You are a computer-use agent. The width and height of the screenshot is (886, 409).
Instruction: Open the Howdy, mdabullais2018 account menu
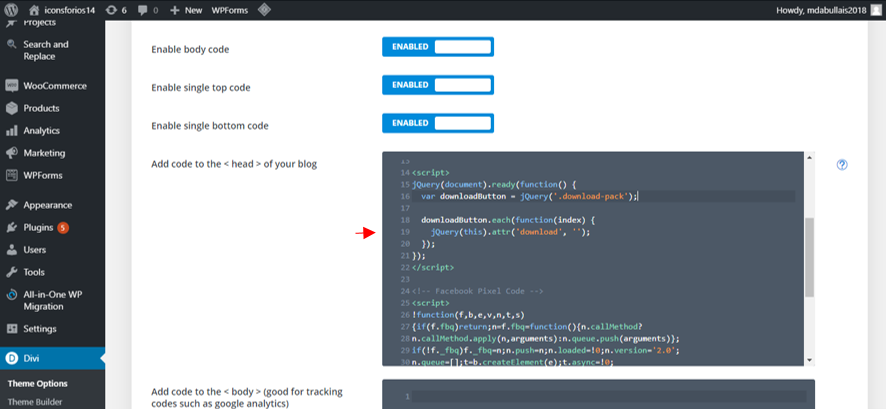[826, 10]
